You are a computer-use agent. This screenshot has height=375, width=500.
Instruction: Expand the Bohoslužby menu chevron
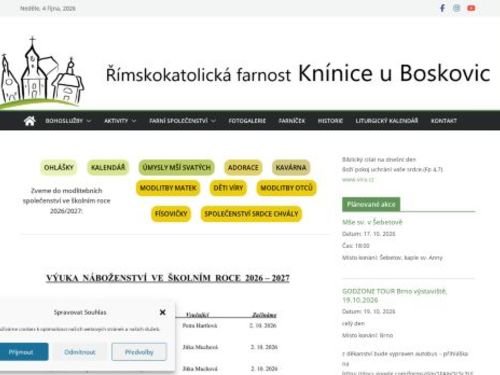pyautogui.click(x=89, y=121)
